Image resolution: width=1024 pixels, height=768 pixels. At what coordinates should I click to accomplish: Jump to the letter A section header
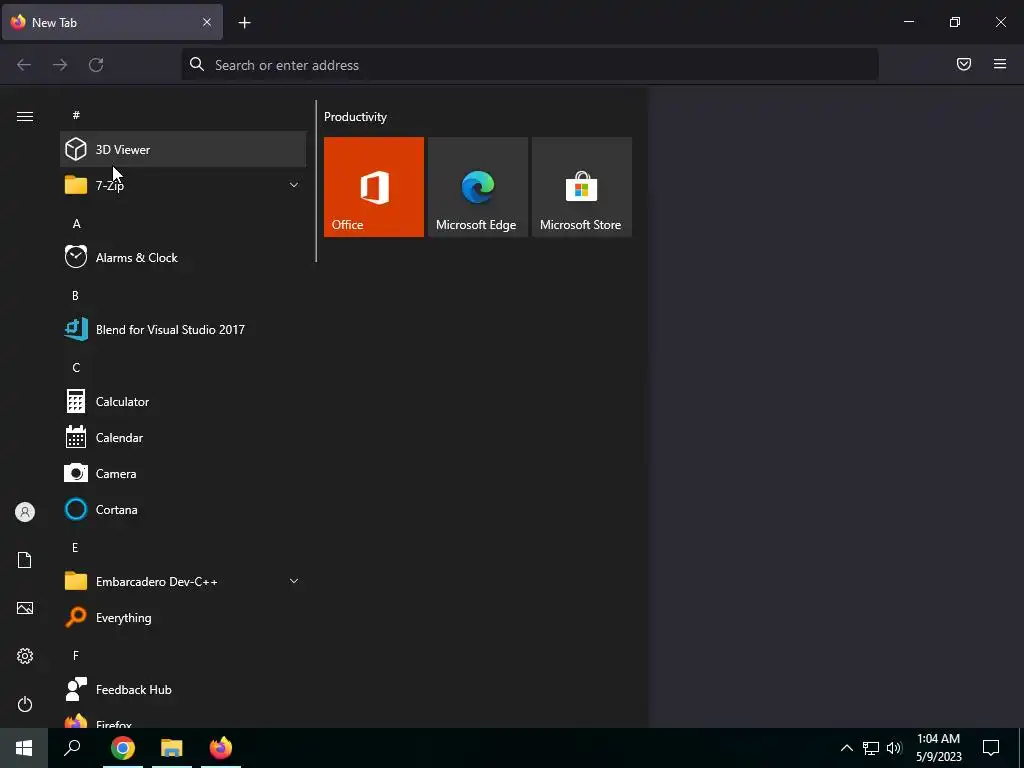click(x=76, y=224)
